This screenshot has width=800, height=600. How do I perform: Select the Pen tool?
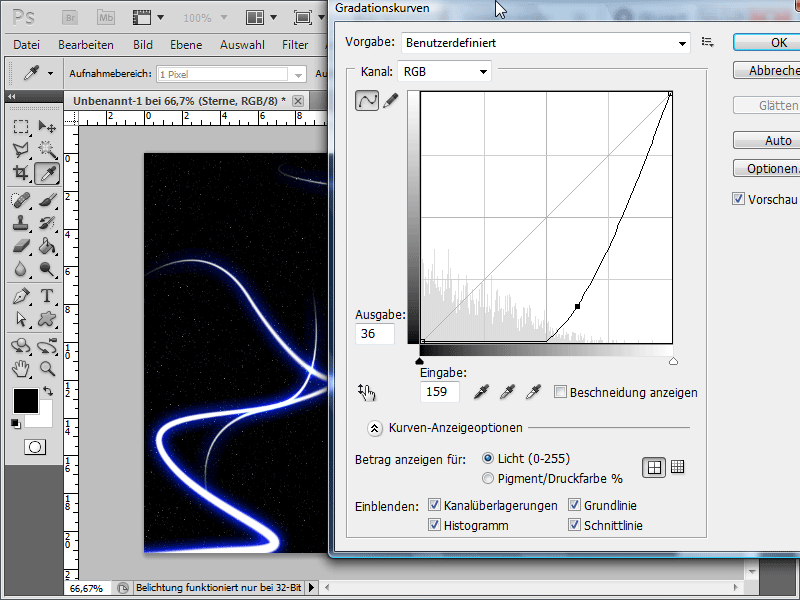21,296
